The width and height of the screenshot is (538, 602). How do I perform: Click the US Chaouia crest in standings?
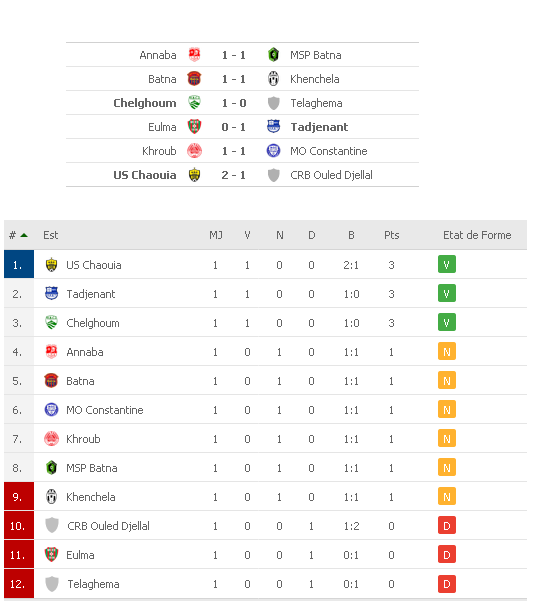(x=51, y=265)
